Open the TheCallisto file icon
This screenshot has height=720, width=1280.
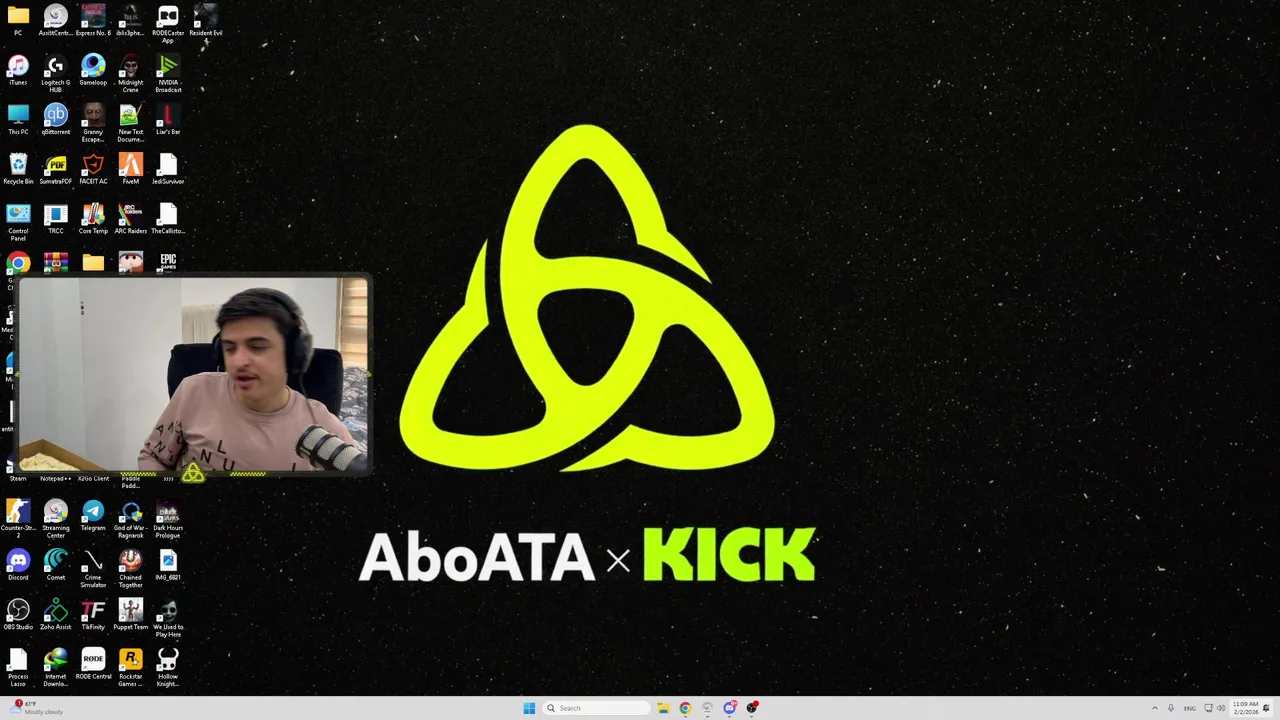pyautogui.click(x=168, y=218)
